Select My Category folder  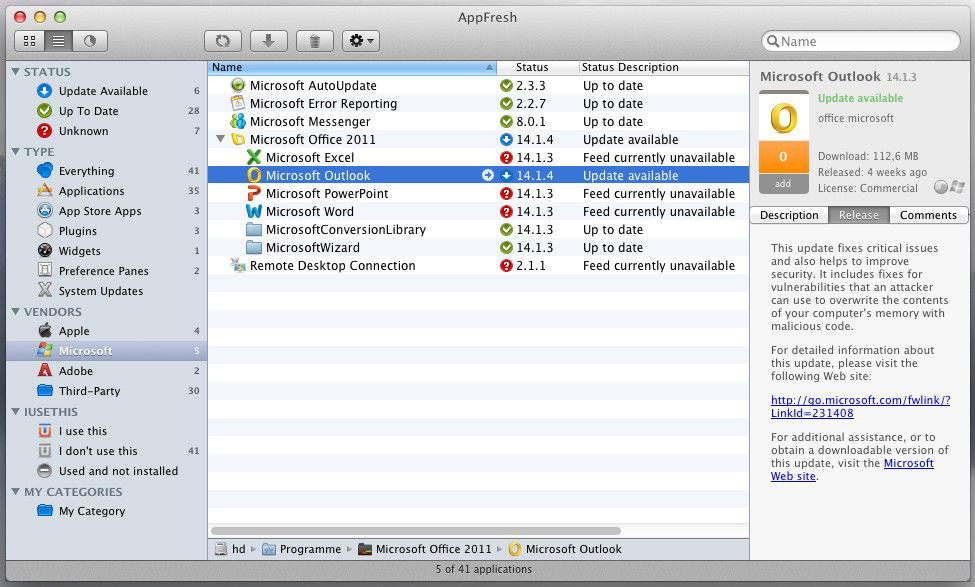[106, 511]
